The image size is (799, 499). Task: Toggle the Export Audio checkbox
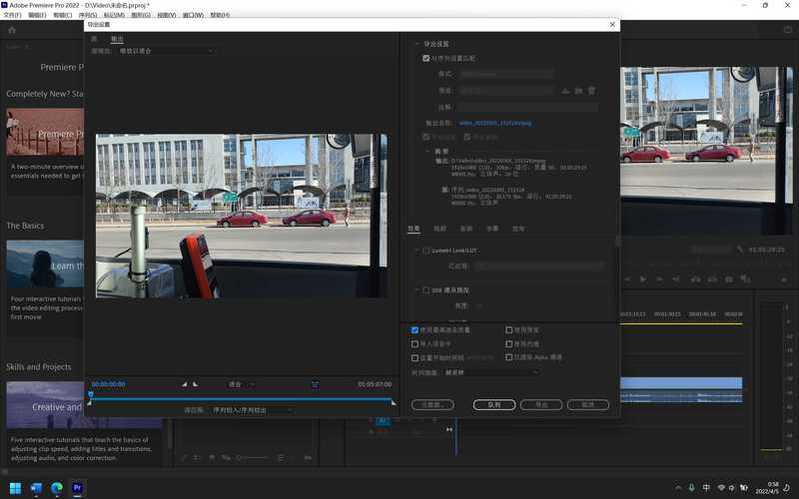(x=467, y=137)
